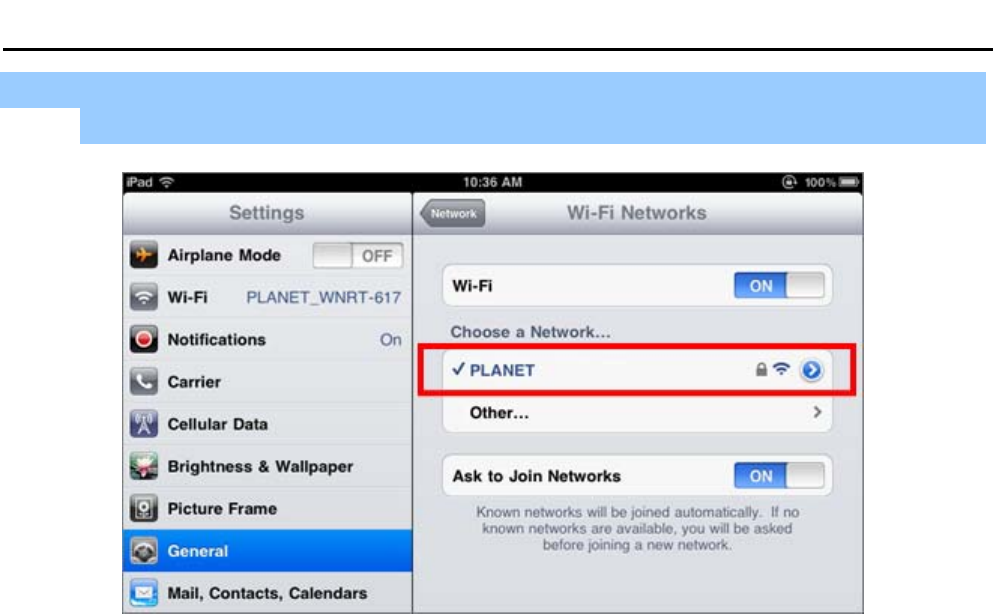Open Cellular Data antenna icon

tap(144, 424)
